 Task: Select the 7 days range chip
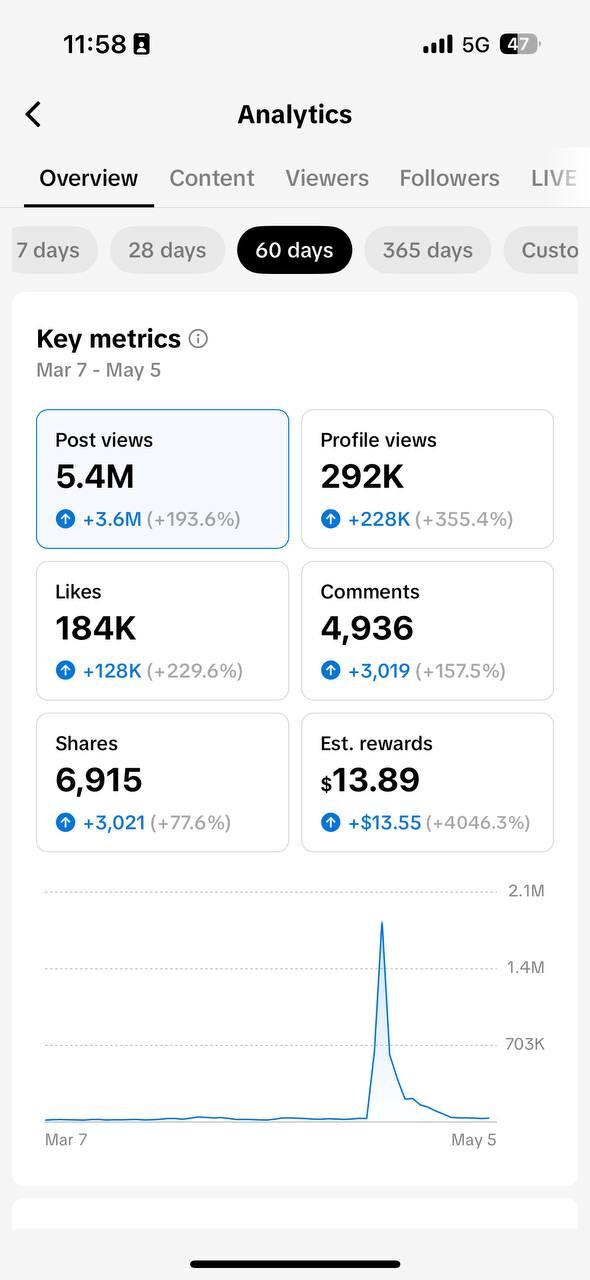[55, 250]
